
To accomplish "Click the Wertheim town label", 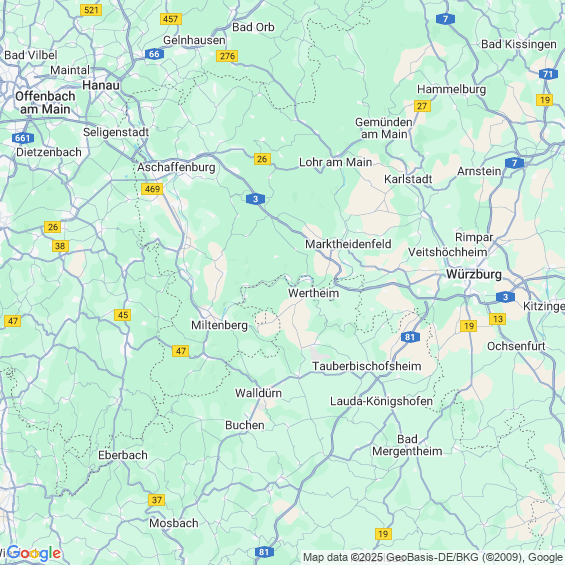I will pyautogui.click(x=313, y=293).
